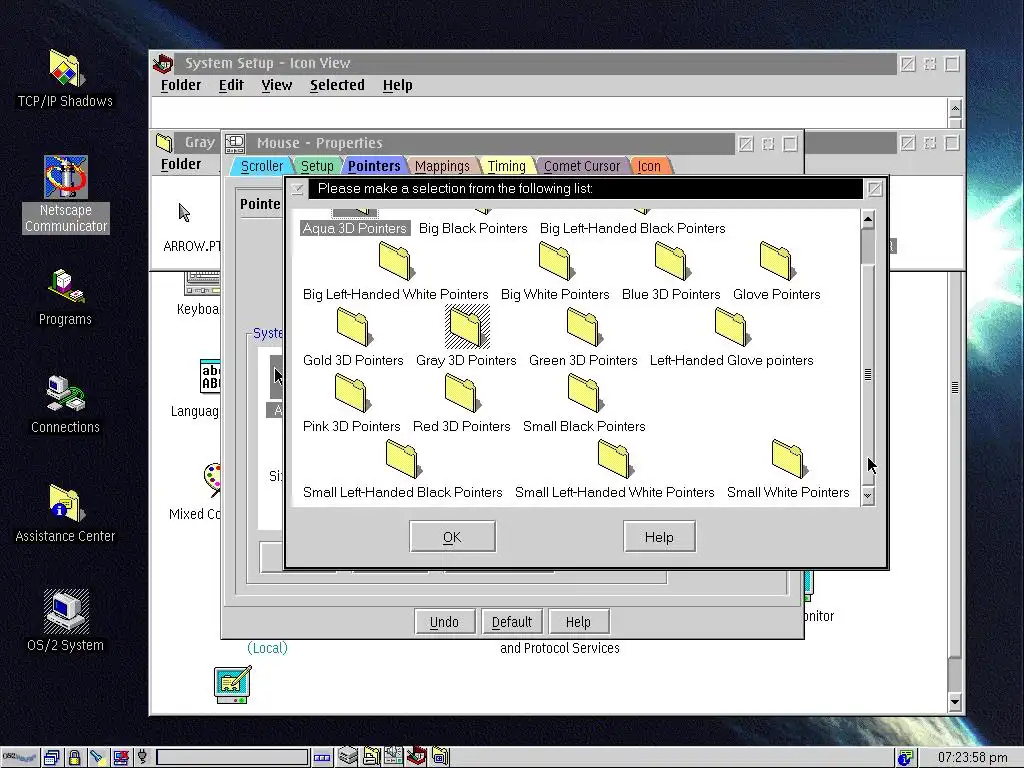Switch to the Icon tab
This screenshot has width=1024, height=768.
pyautogui.click(x=649, y=166)
